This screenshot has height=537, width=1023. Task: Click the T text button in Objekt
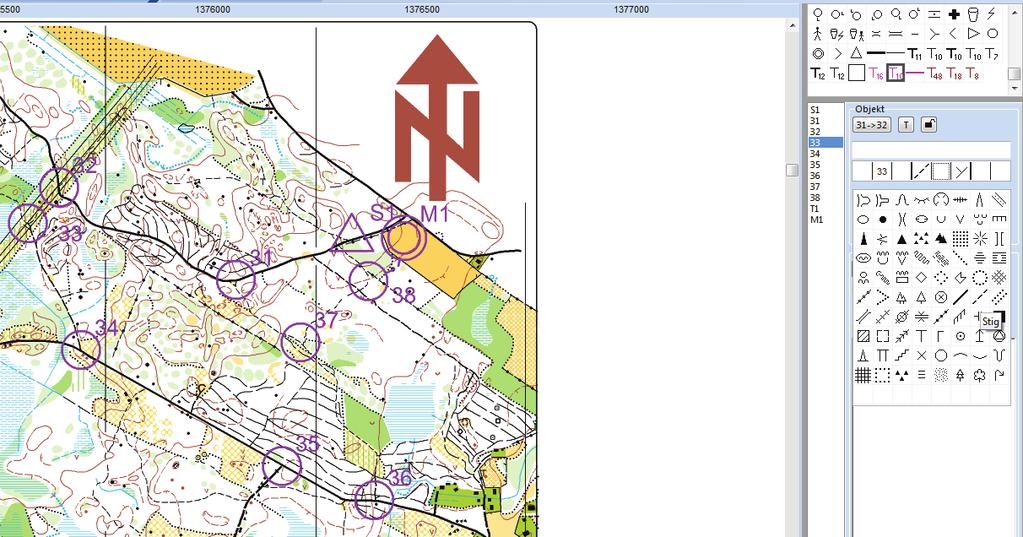point(906,125)
